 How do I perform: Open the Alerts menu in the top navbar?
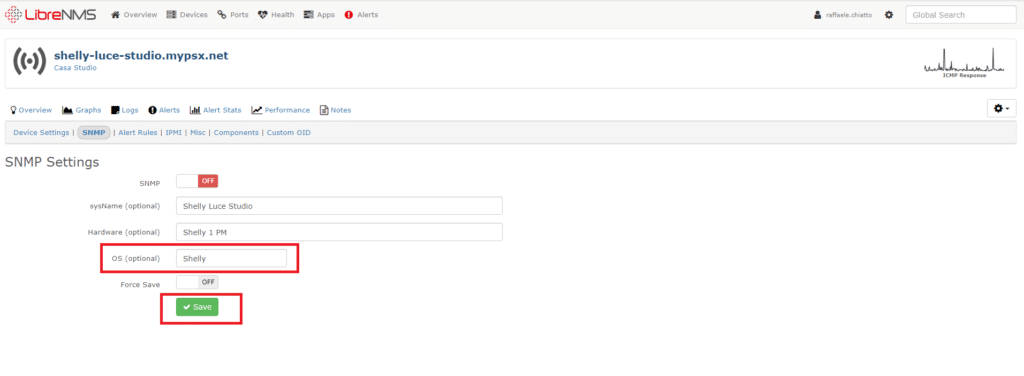(x=361, y=14)
